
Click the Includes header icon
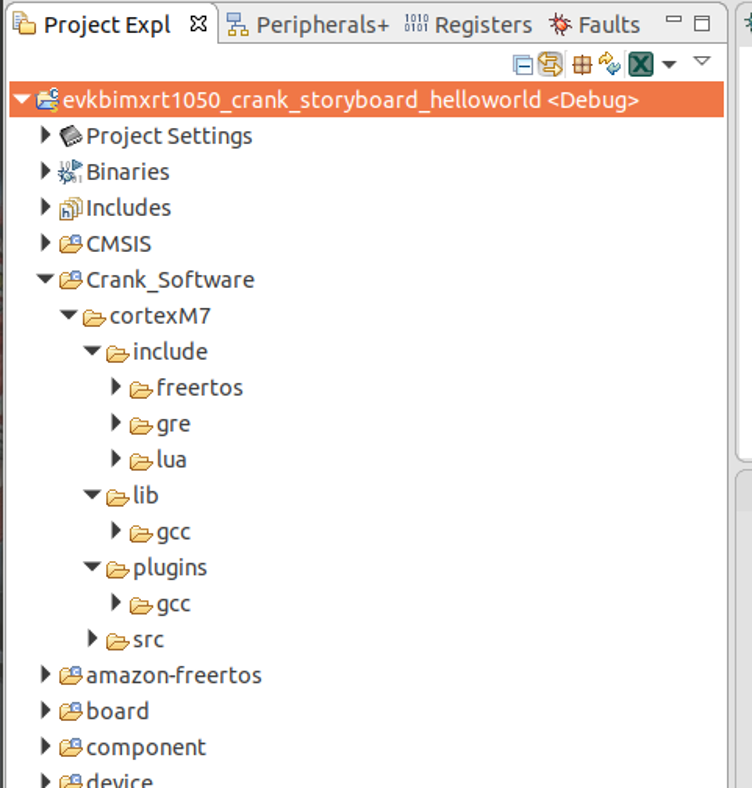[70, 209]
